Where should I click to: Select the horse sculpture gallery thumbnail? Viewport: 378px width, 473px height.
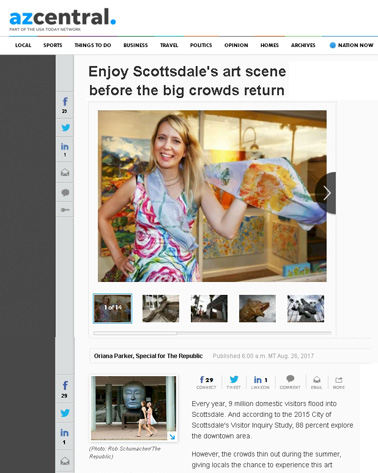click(x=306, y=308)
